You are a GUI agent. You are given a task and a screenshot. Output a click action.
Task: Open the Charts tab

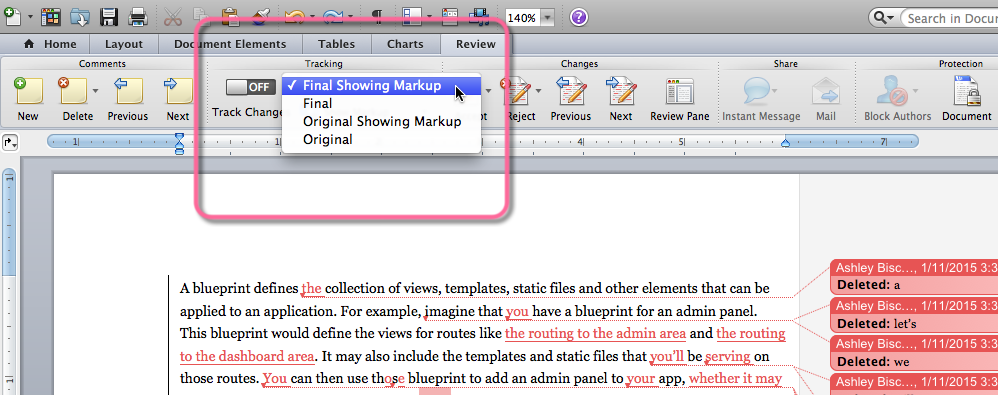(405, 44)
